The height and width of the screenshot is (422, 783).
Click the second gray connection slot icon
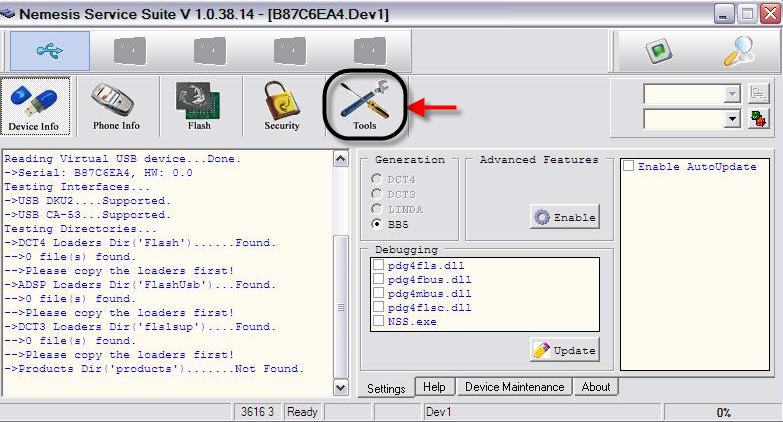pyautogui.click(x=130, y=51)
